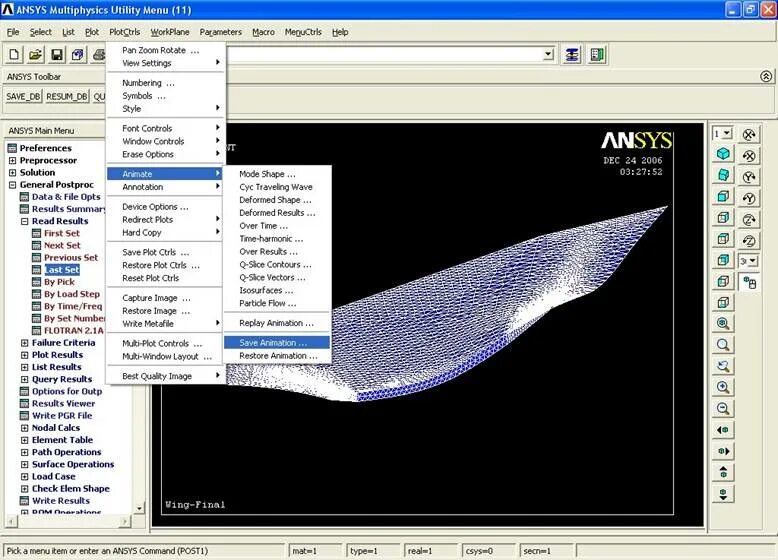
Task: Open the Help menu
Action: point(340,32)
